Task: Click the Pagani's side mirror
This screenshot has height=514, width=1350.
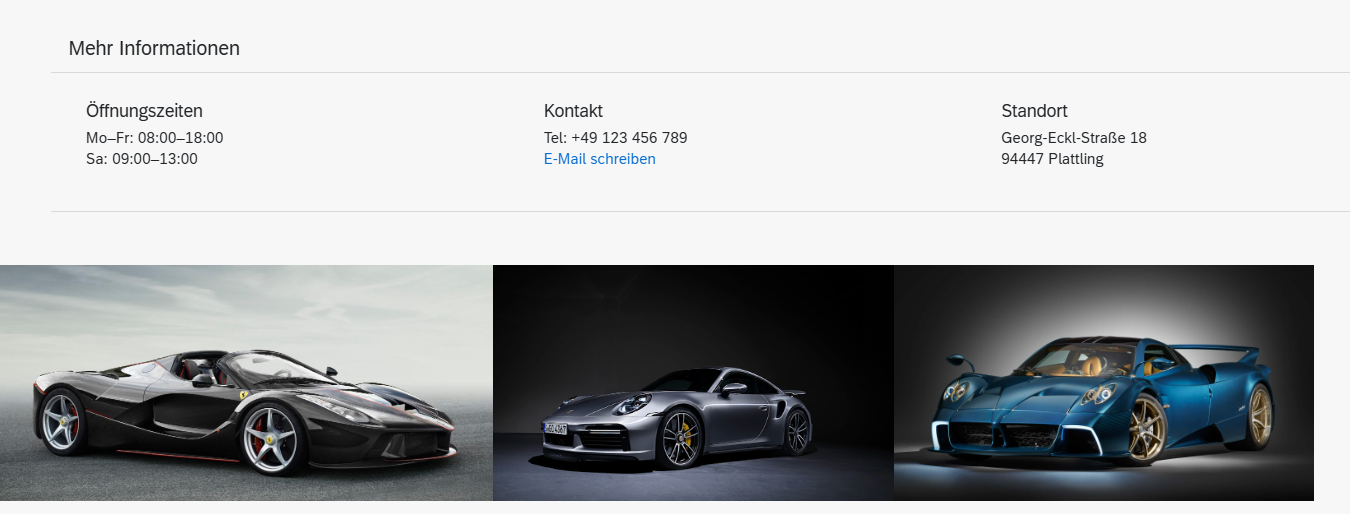Action: (x=958, y=359)
